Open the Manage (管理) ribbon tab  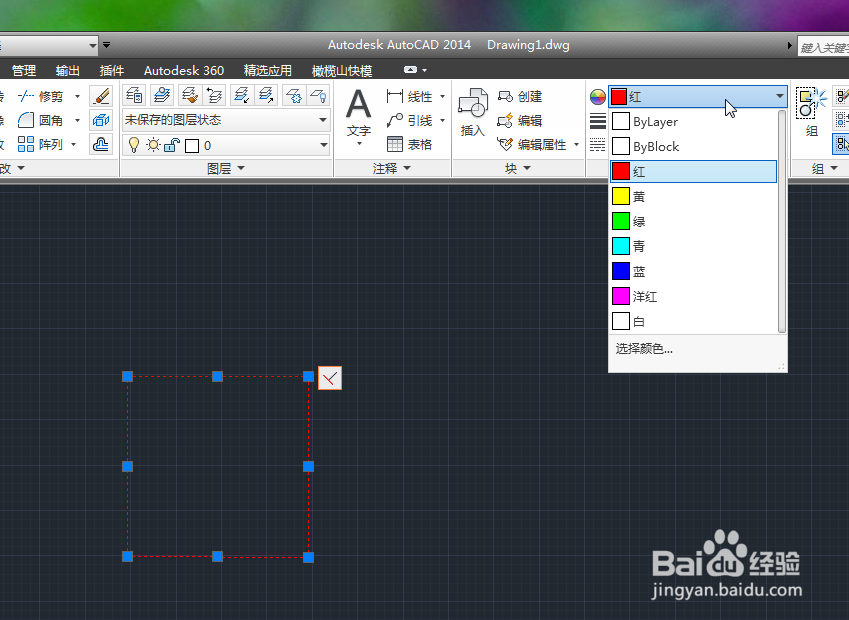(24, 70)
